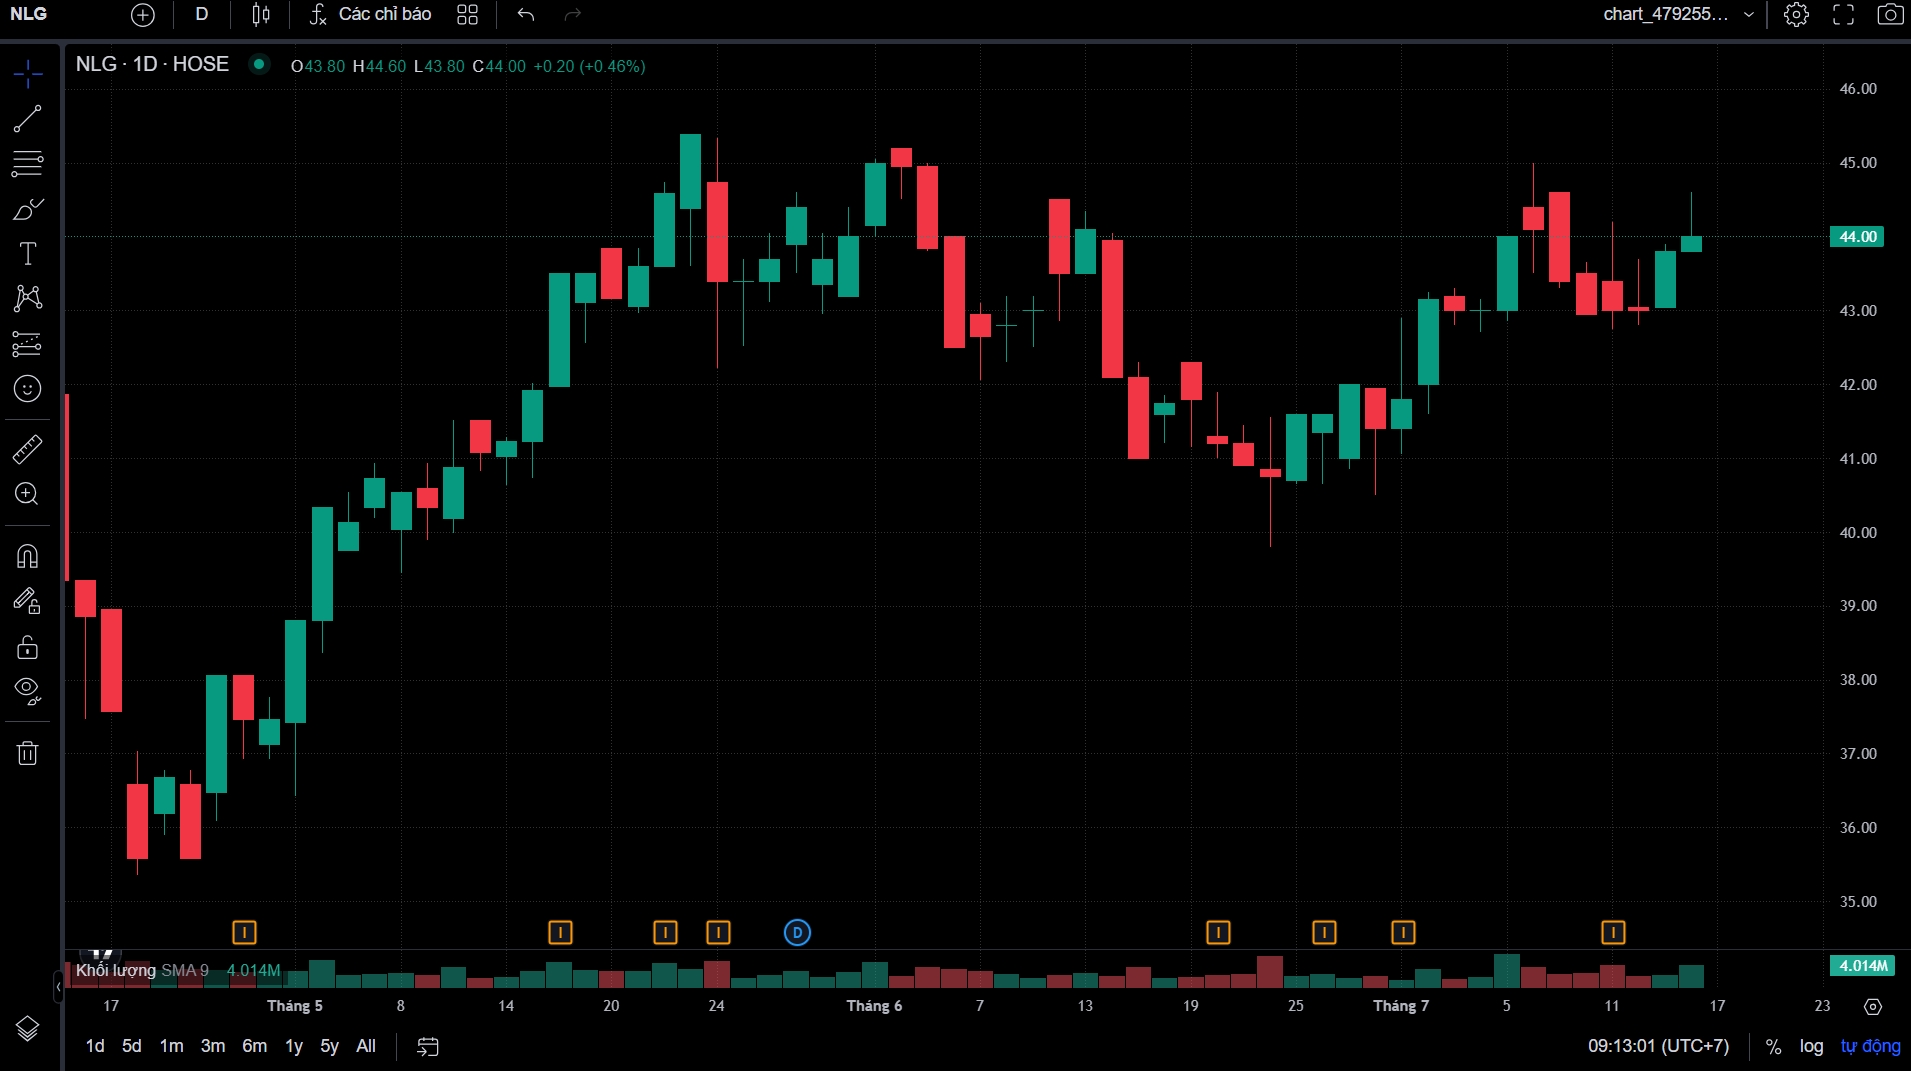The height and width of the screenshot is (1073, 1911).
Task: Click the NLG · 1D · HOSE legend title
Action: click(152, 64)
